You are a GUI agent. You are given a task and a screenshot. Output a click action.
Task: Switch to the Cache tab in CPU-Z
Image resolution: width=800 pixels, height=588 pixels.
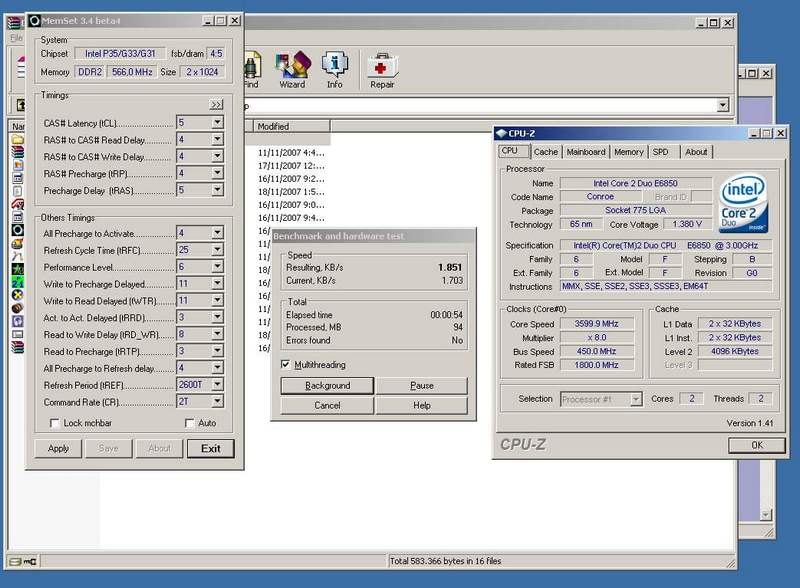(546, 152)
